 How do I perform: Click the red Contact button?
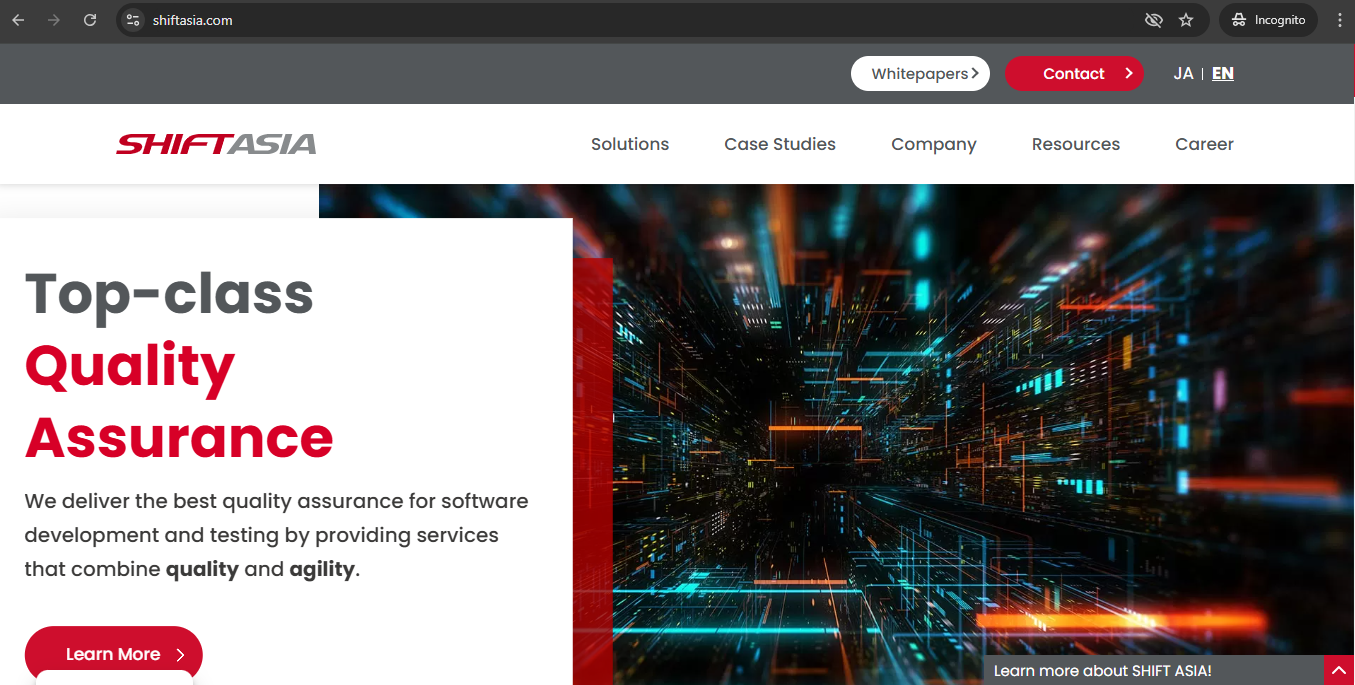(1074, 73)
